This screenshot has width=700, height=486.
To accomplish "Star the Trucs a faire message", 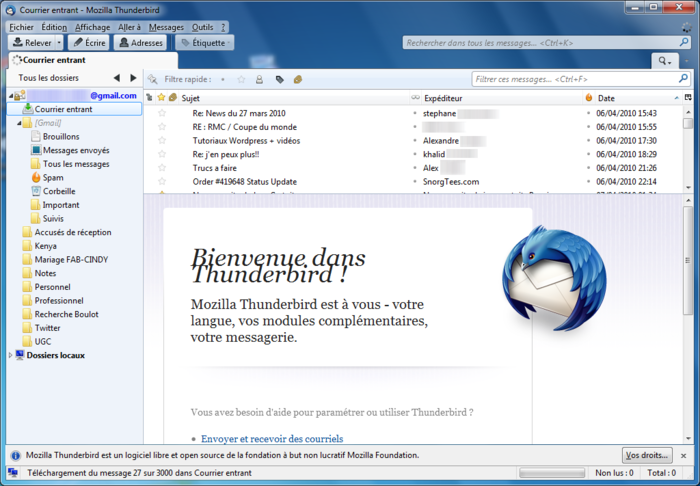I will tap(162, 168).
